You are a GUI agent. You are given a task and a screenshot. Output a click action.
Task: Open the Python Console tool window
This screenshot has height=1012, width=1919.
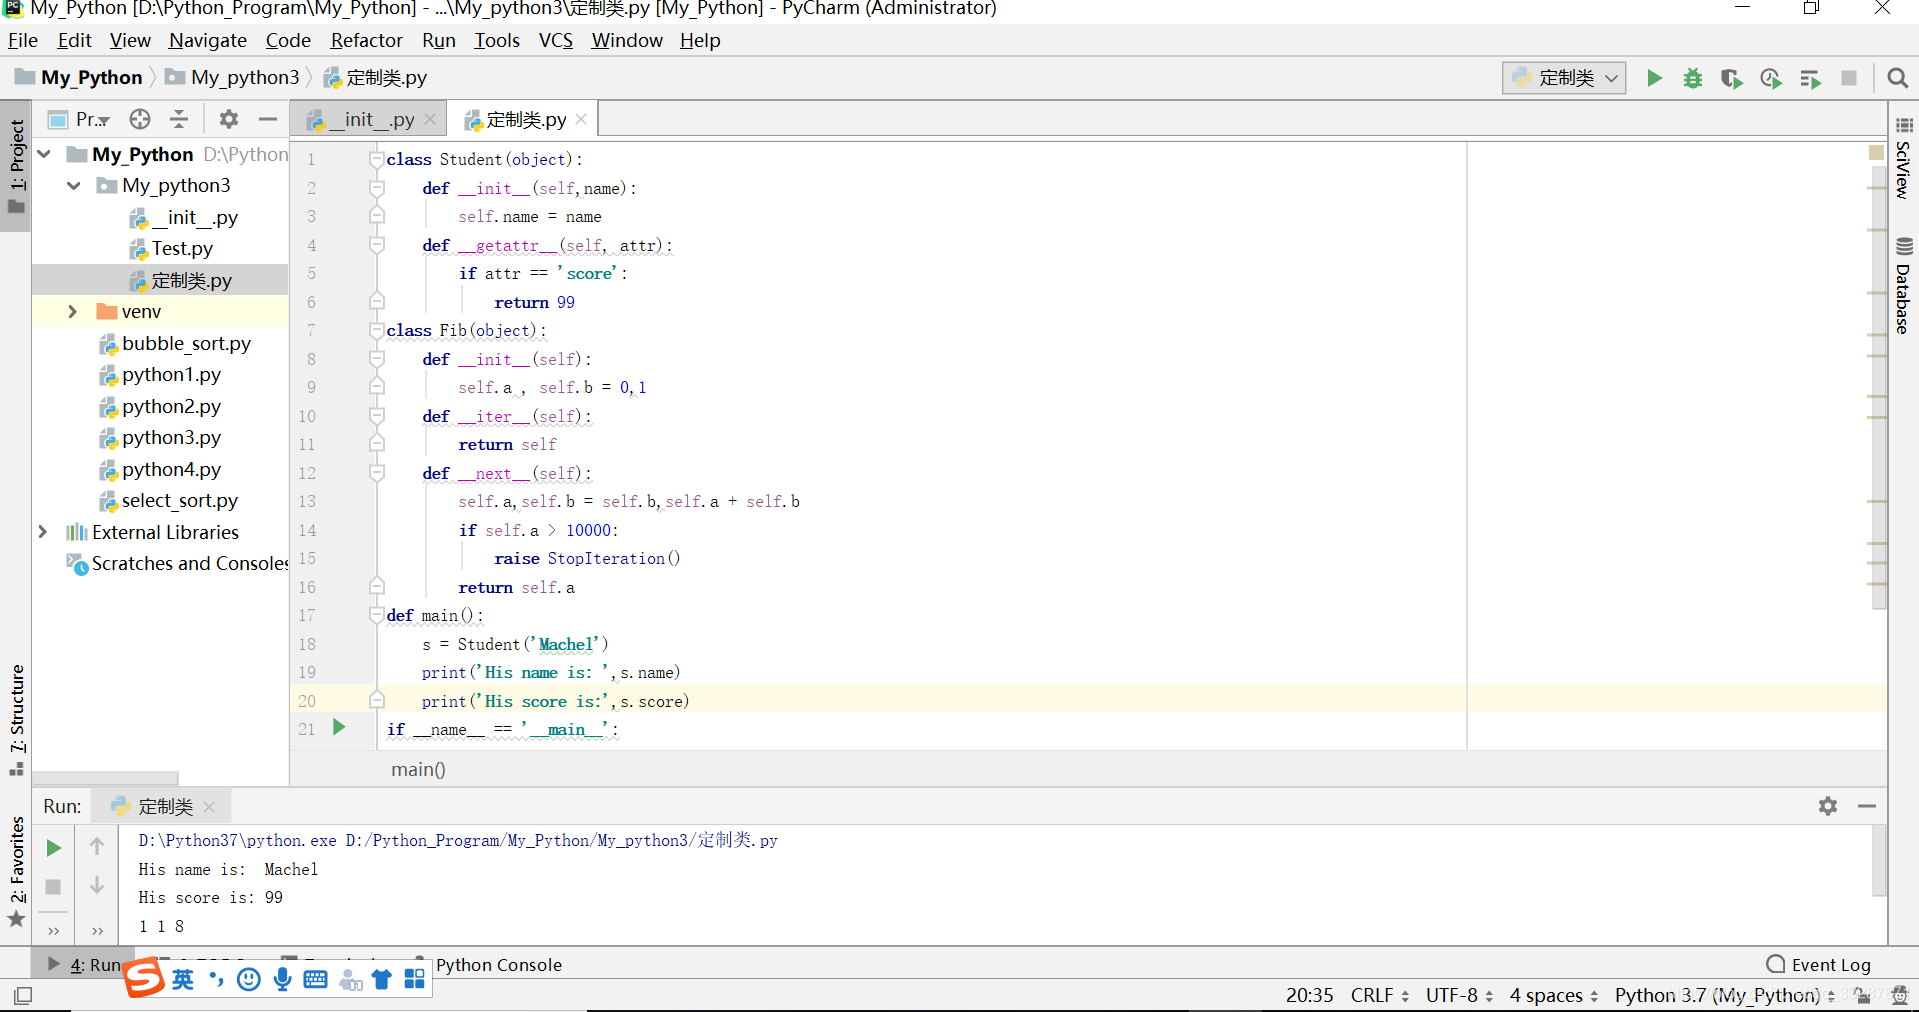coord(498,965)
